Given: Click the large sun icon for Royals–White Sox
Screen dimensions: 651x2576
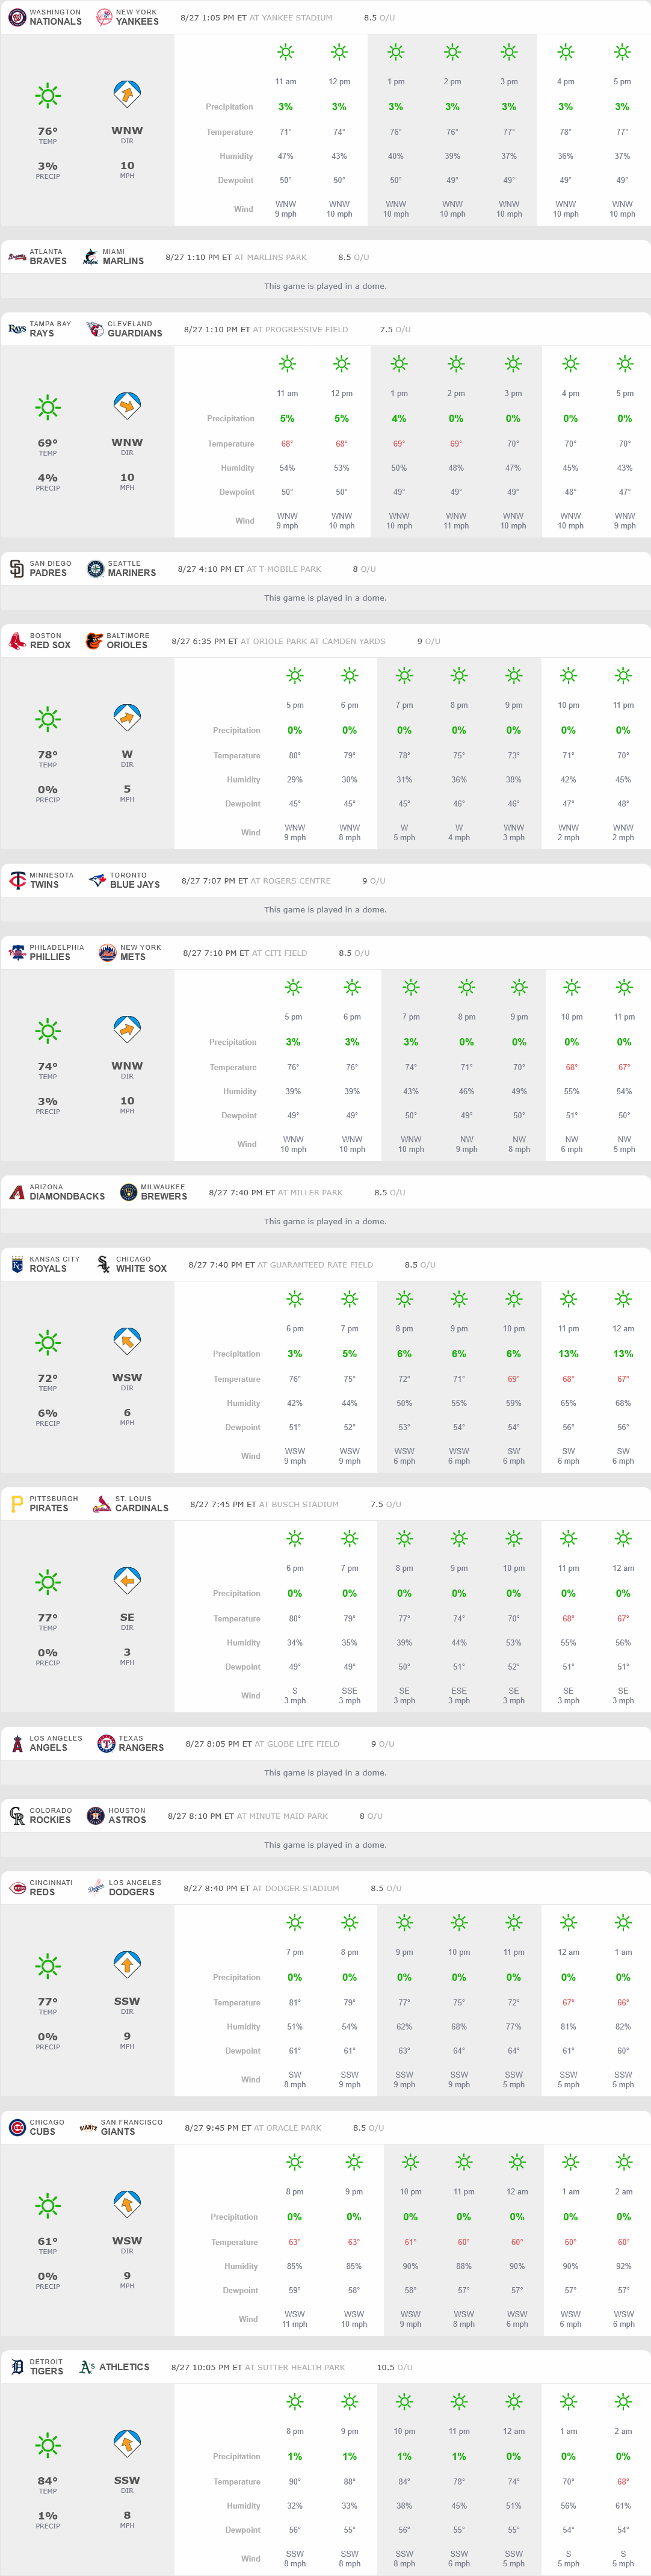Looking at the screenshot, I should (48, 1343).
